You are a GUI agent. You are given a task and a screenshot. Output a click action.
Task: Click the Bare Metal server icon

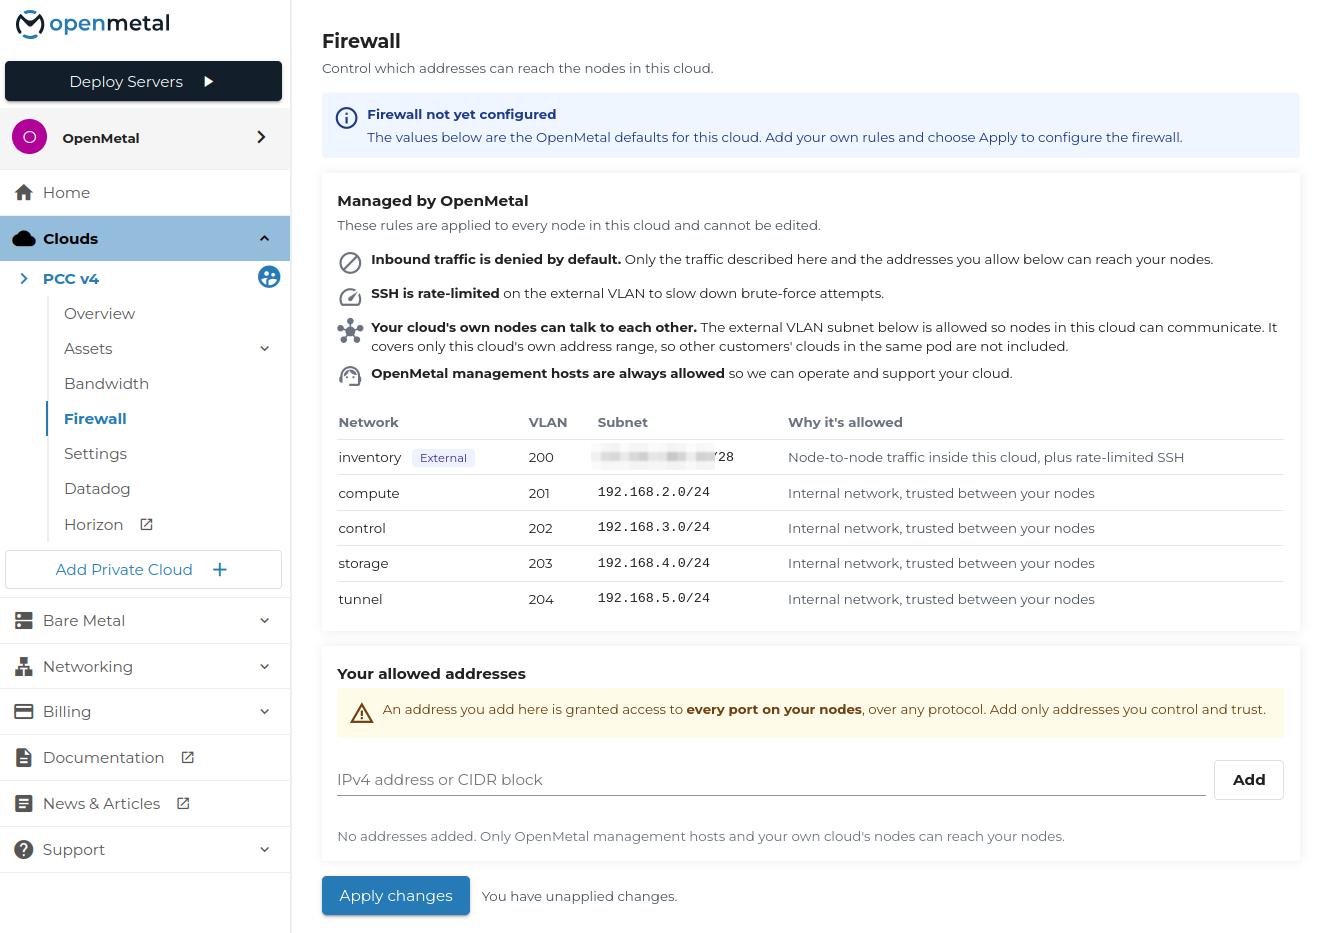pos(24,621)
